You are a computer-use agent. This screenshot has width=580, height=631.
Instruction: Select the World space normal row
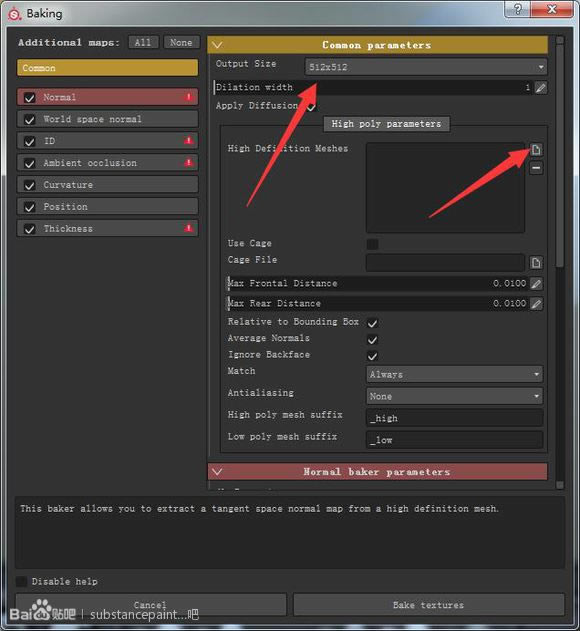click(107, 119)
